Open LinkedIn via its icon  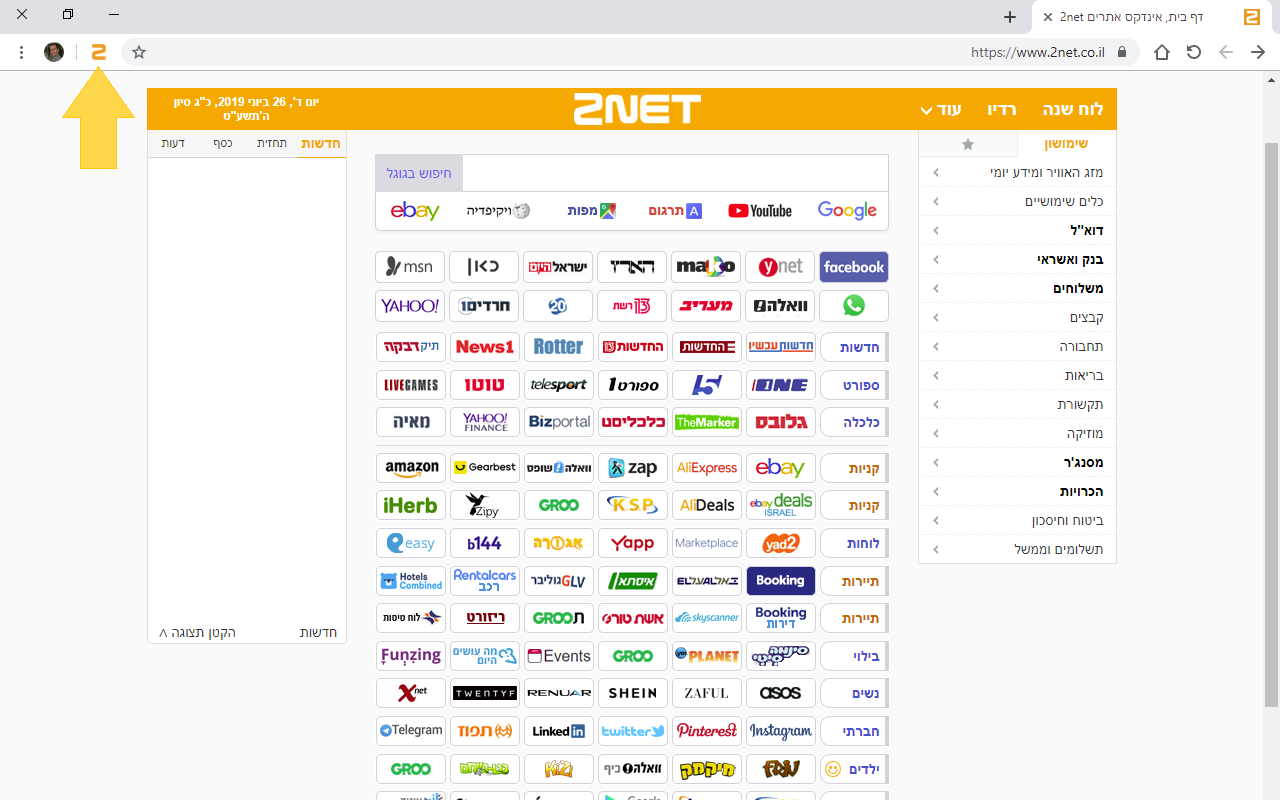558,731
